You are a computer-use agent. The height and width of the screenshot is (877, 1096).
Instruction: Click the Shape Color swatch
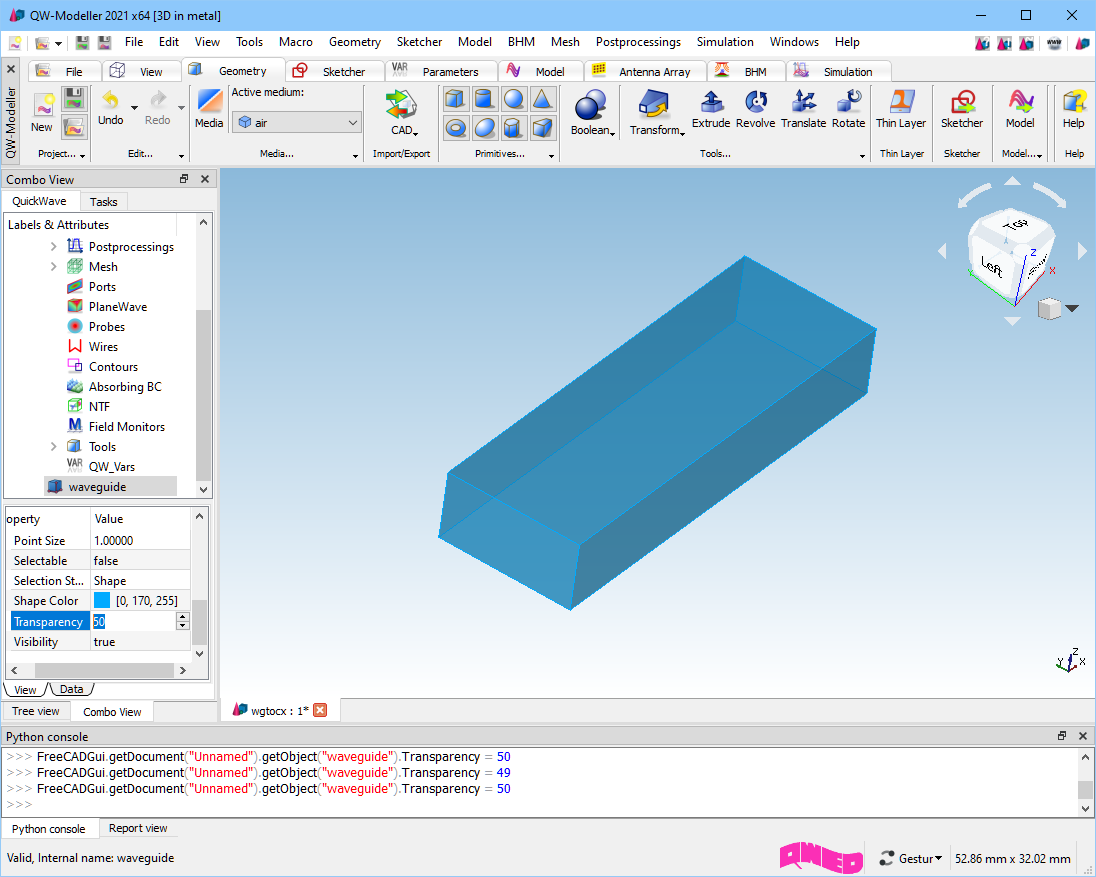102,600
